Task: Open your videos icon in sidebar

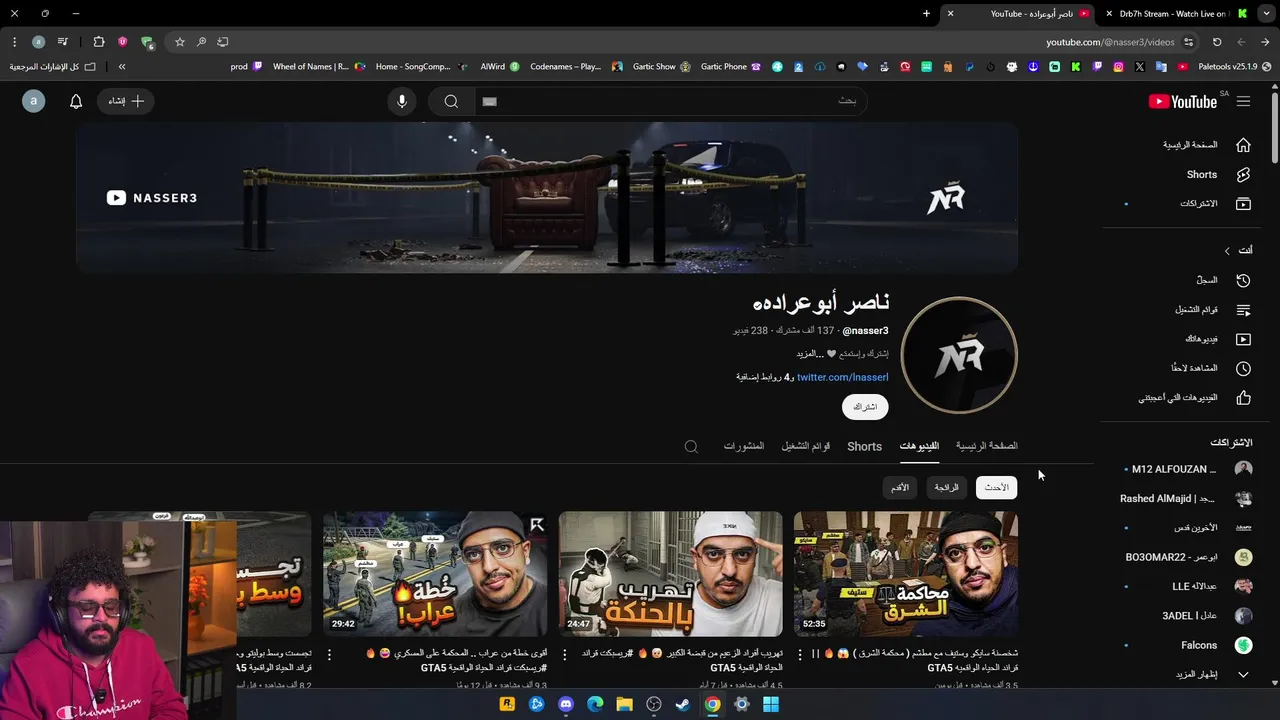Action: click(x=1243, y=339)
